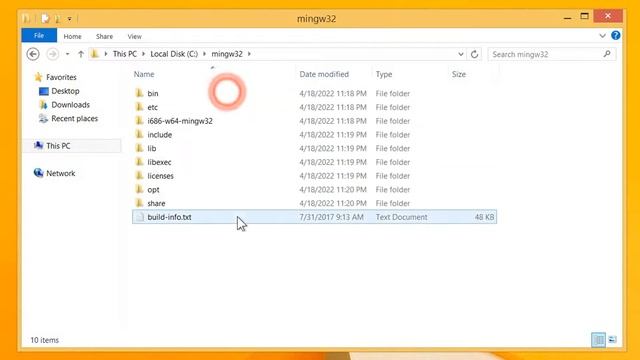Select the opt folder icon

tap(140, 189)
